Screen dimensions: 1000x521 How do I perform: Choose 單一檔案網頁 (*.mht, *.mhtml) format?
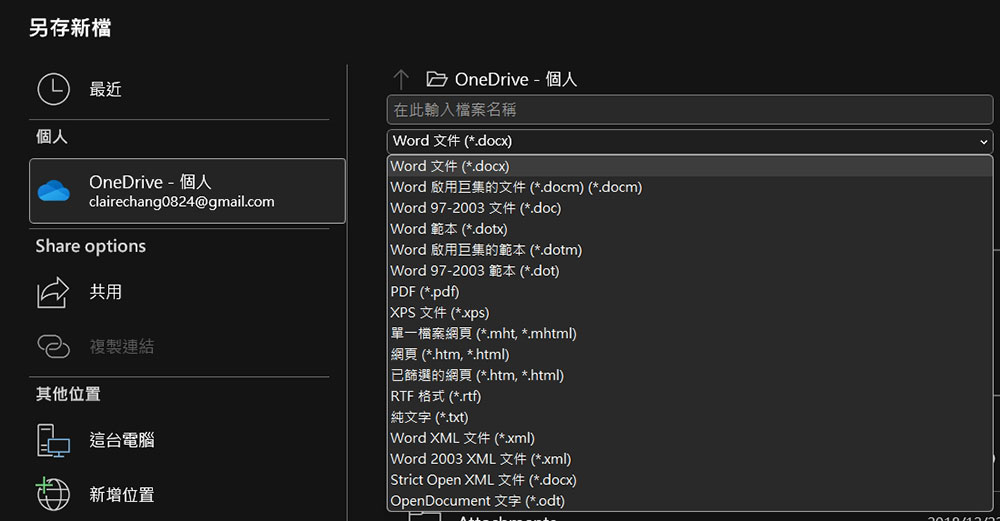689,334
